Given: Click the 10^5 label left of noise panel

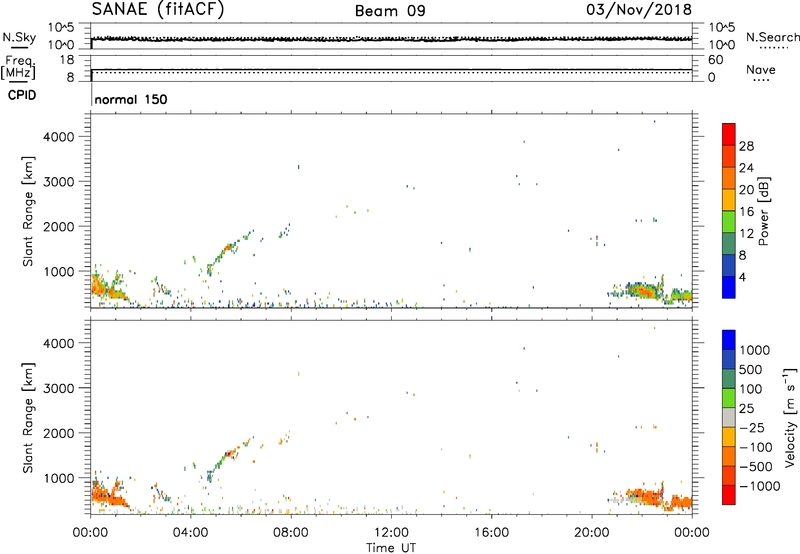Looking at the screenshot, I should click(61, 28).
